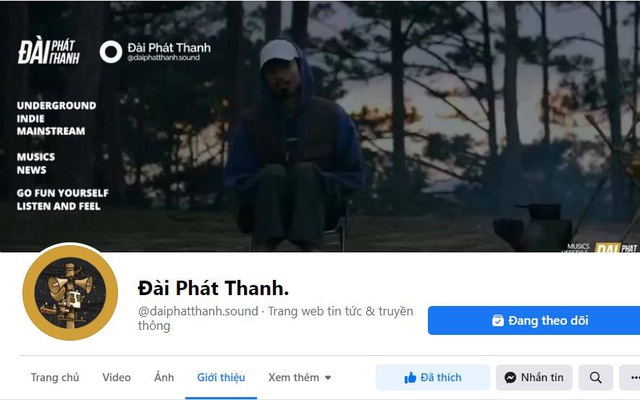Click the loudspeaker profile picture
The height and width of the screenshot is (400, 640).
coord(70,293)
